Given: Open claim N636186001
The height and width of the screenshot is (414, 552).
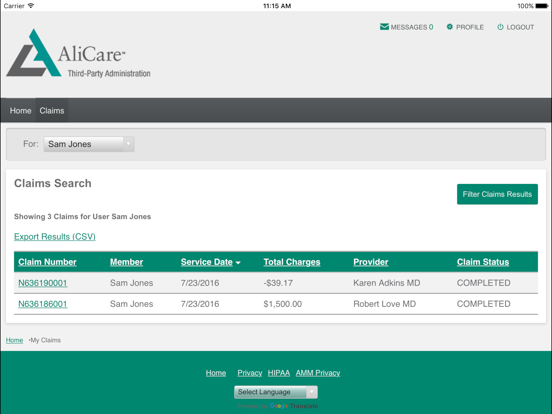Looking at the screenshot, I should [43, 304].
